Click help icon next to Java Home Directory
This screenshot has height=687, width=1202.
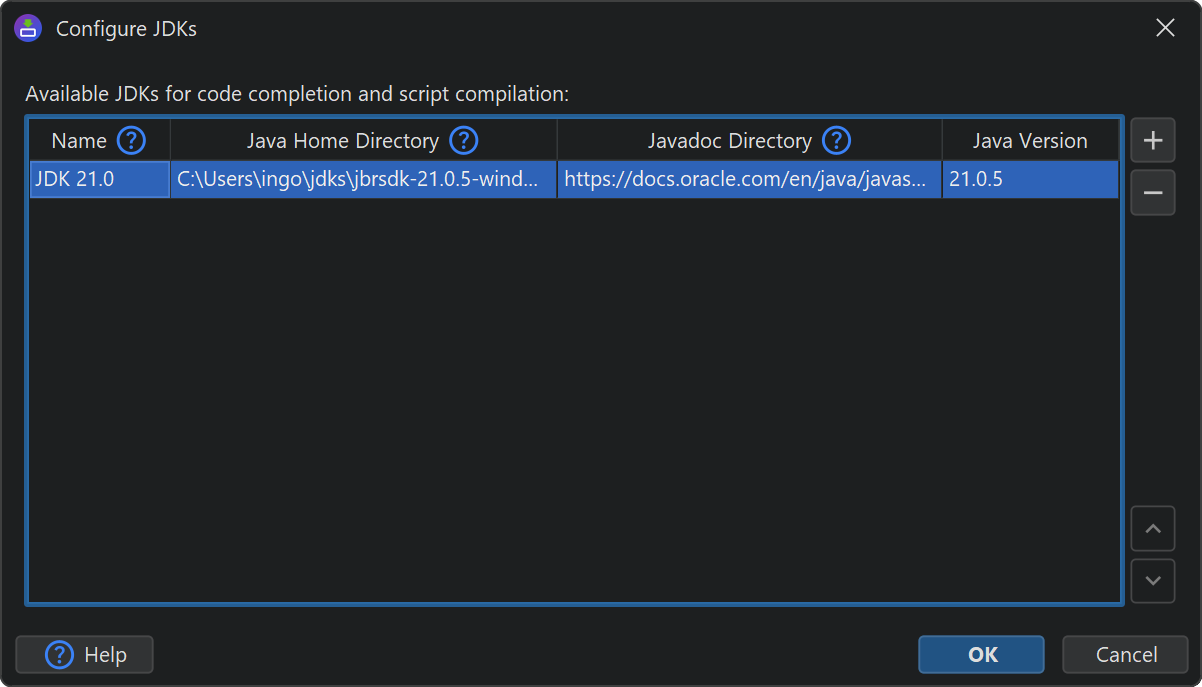pos(463,141)
